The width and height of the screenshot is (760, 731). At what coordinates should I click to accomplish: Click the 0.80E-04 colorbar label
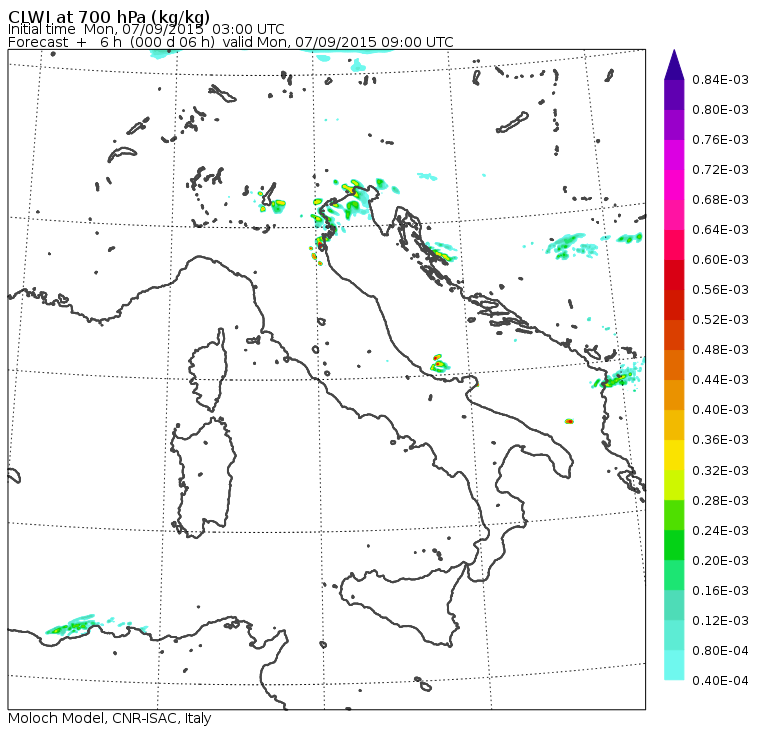(x=720, y=651)
